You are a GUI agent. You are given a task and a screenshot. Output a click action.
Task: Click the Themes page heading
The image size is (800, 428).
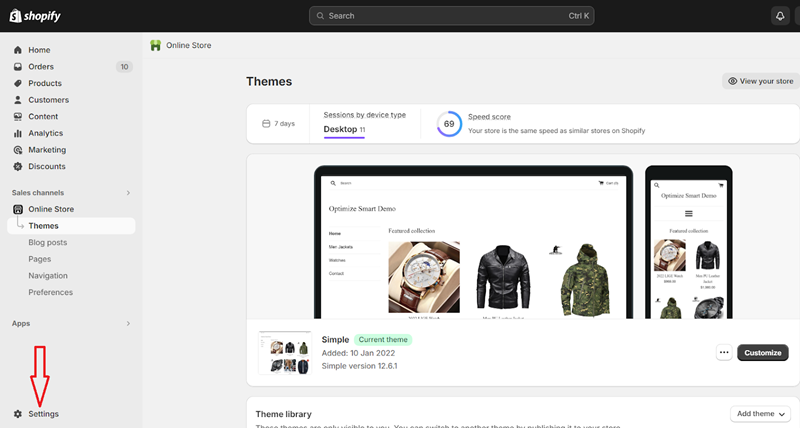pyautogui.click(x=269, y=82)
